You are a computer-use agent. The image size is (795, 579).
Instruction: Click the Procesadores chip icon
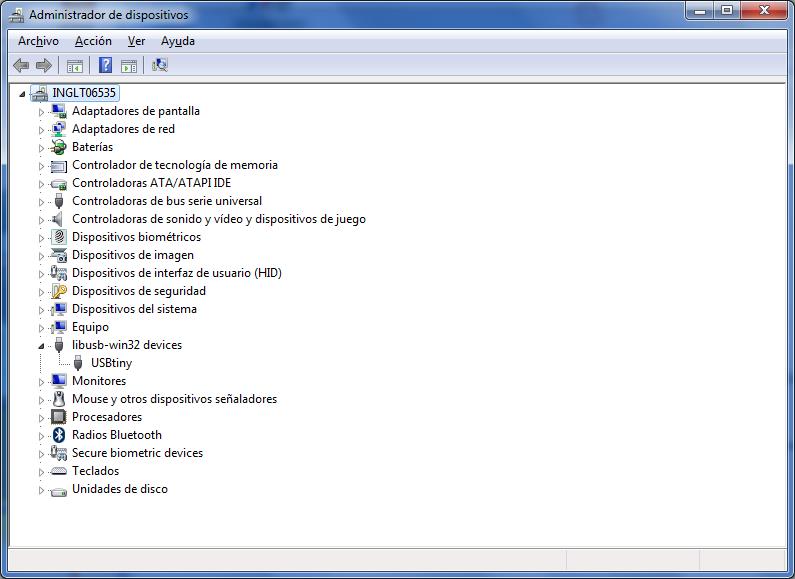pos(59,417)
